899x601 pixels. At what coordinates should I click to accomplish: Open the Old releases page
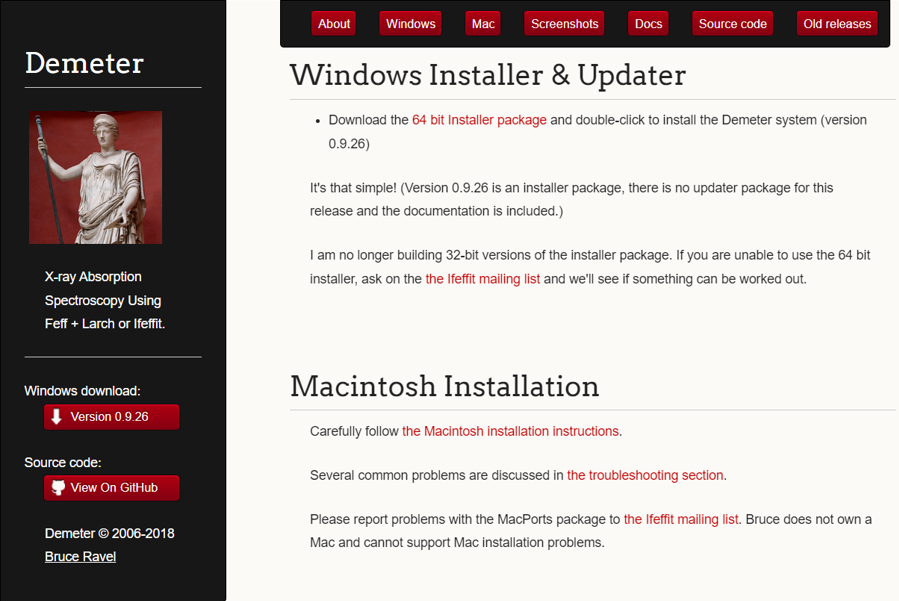coord(837,24)
